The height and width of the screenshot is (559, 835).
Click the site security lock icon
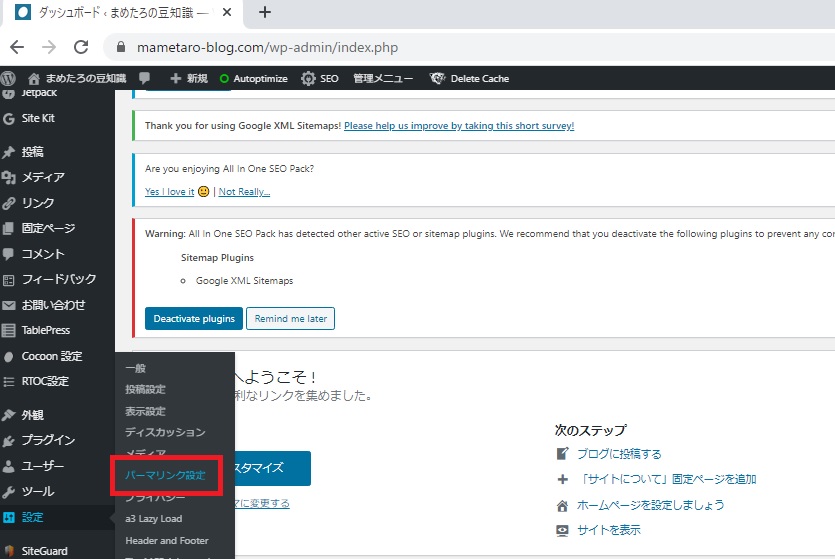[121, 47]
